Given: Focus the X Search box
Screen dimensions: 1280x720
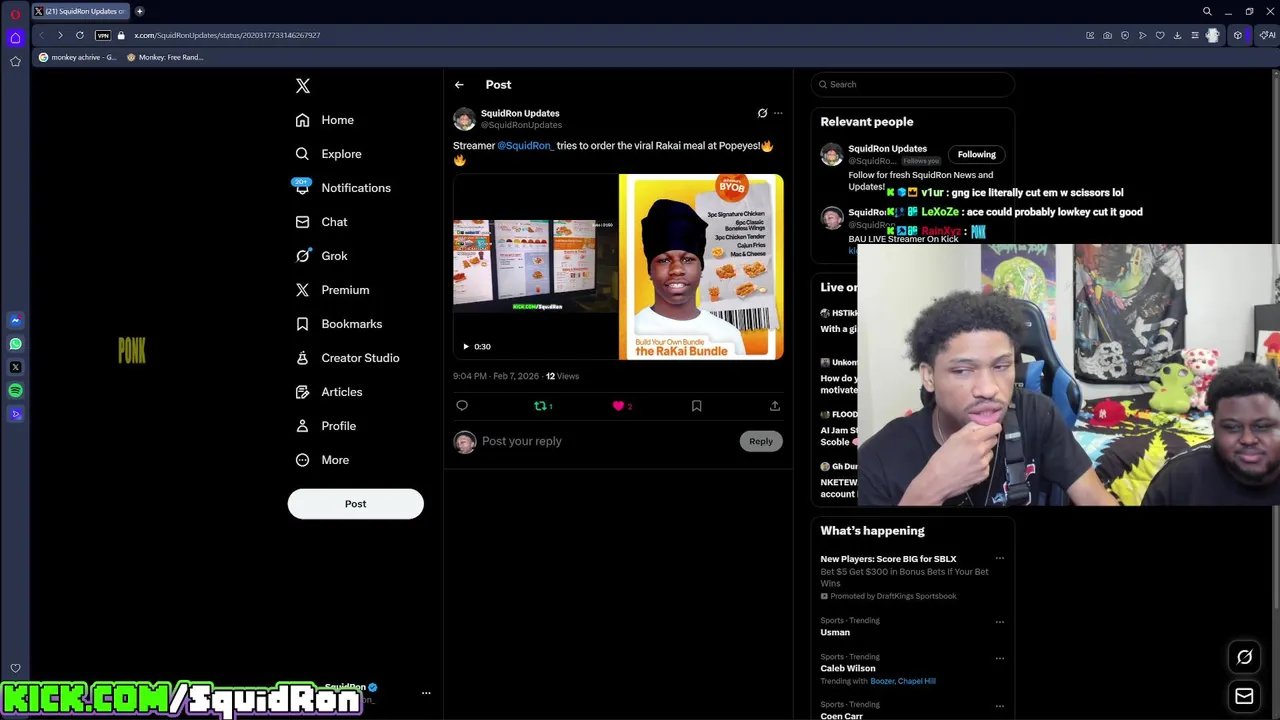Looking at the screenshot, I should (913, 85).
